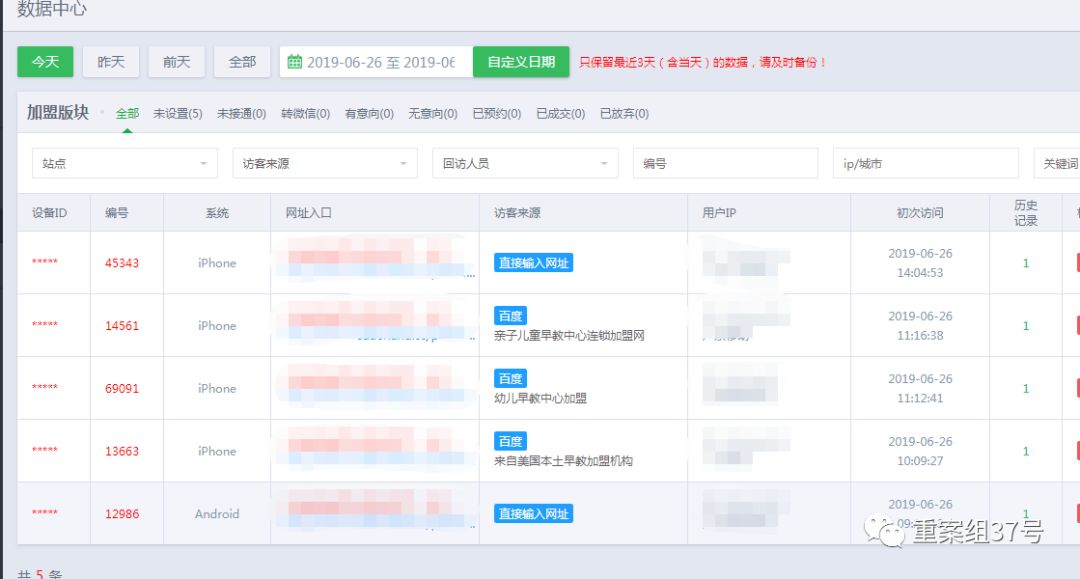Select the 未接通(0) tab
Viewport: 1080px width, 579px height.
click(x=242, y=114)
